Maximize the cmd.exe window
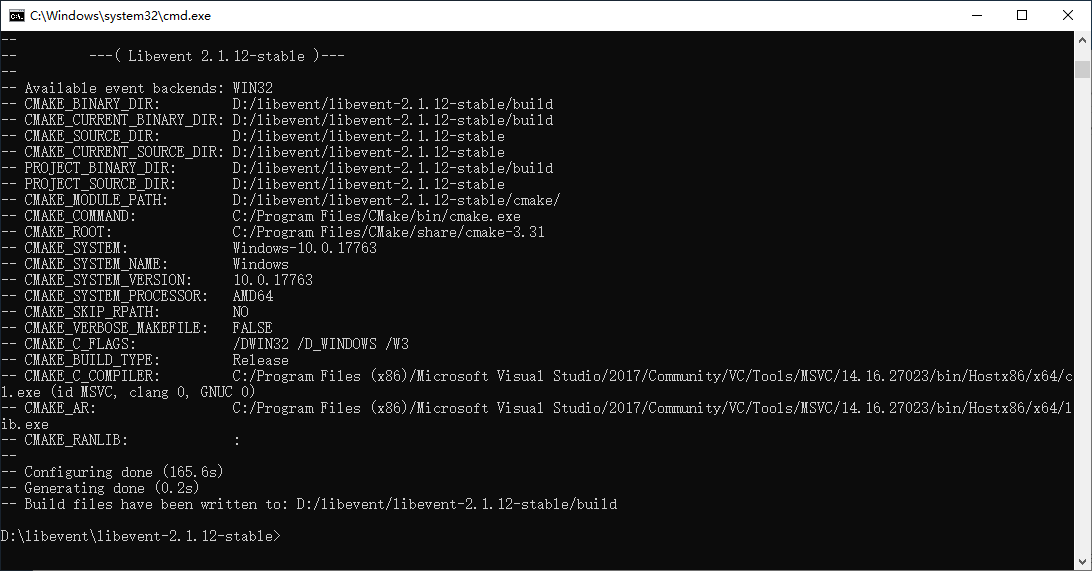Image resolution: width=1092 pixels, height=571 pixels. point(1022,15)
